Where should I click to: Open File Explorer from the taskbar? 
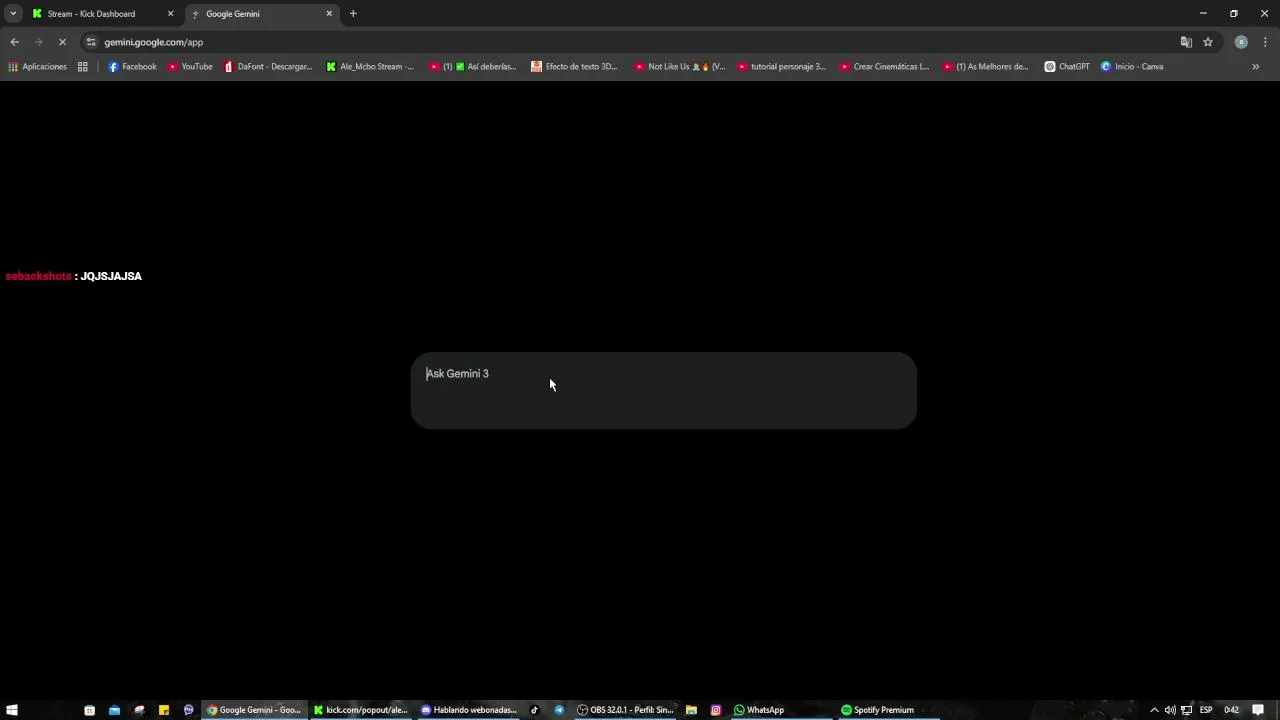point(691,710)
